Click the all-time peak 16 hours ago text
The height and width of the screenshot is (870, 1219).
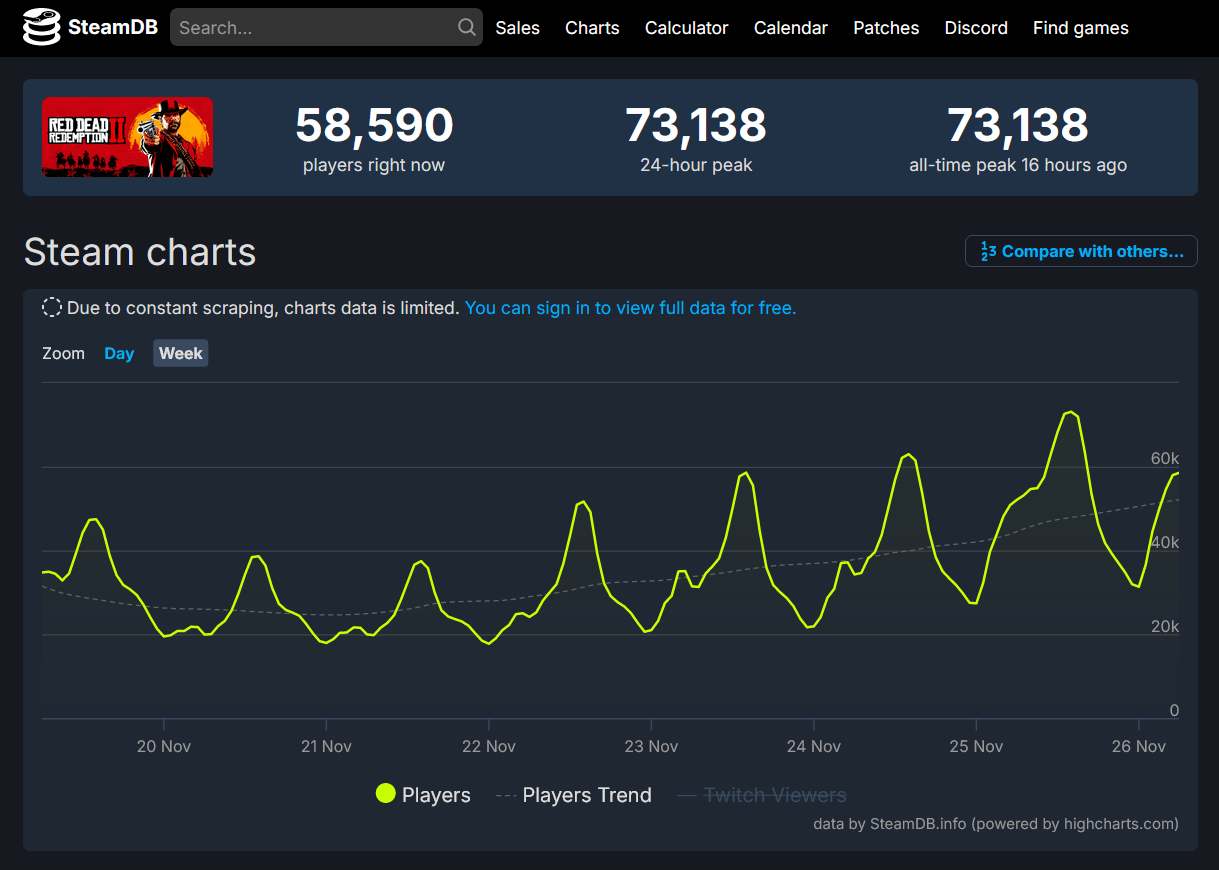(1018, 165)
